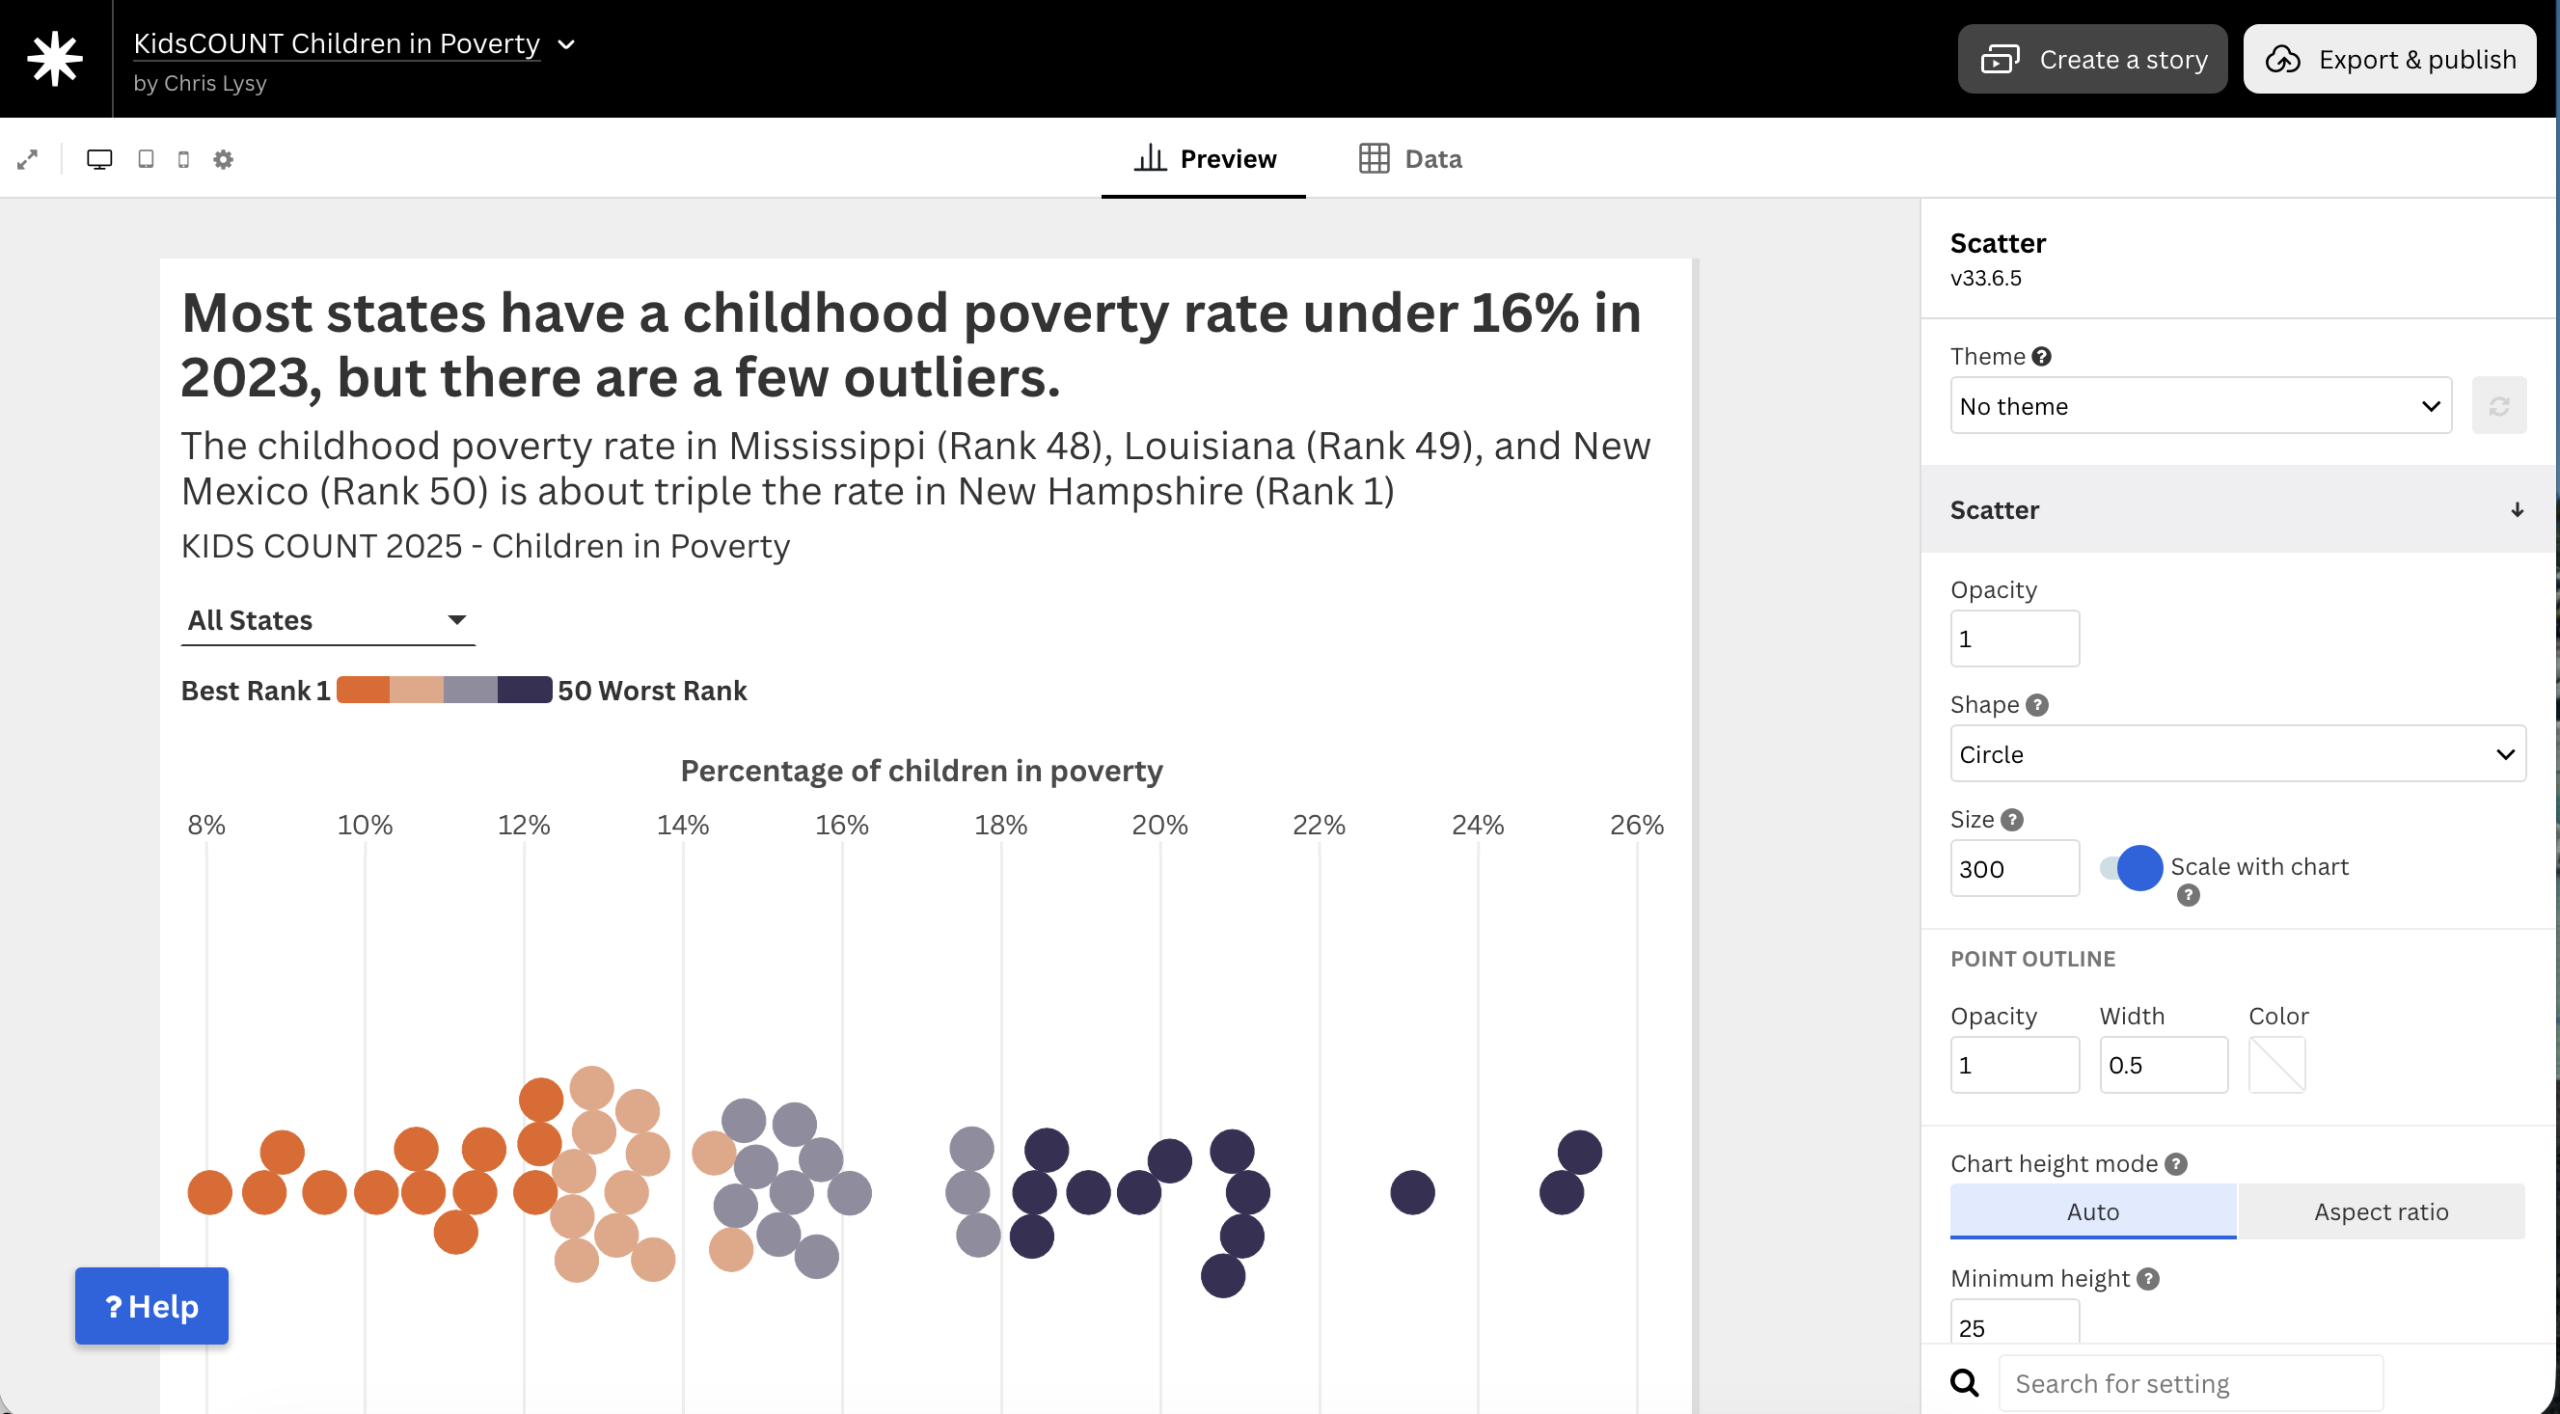The width and height of the screenshot is (2560, 1414).
Task: Switch to tablet preview mode icon
Action: [x=146, y=159]
